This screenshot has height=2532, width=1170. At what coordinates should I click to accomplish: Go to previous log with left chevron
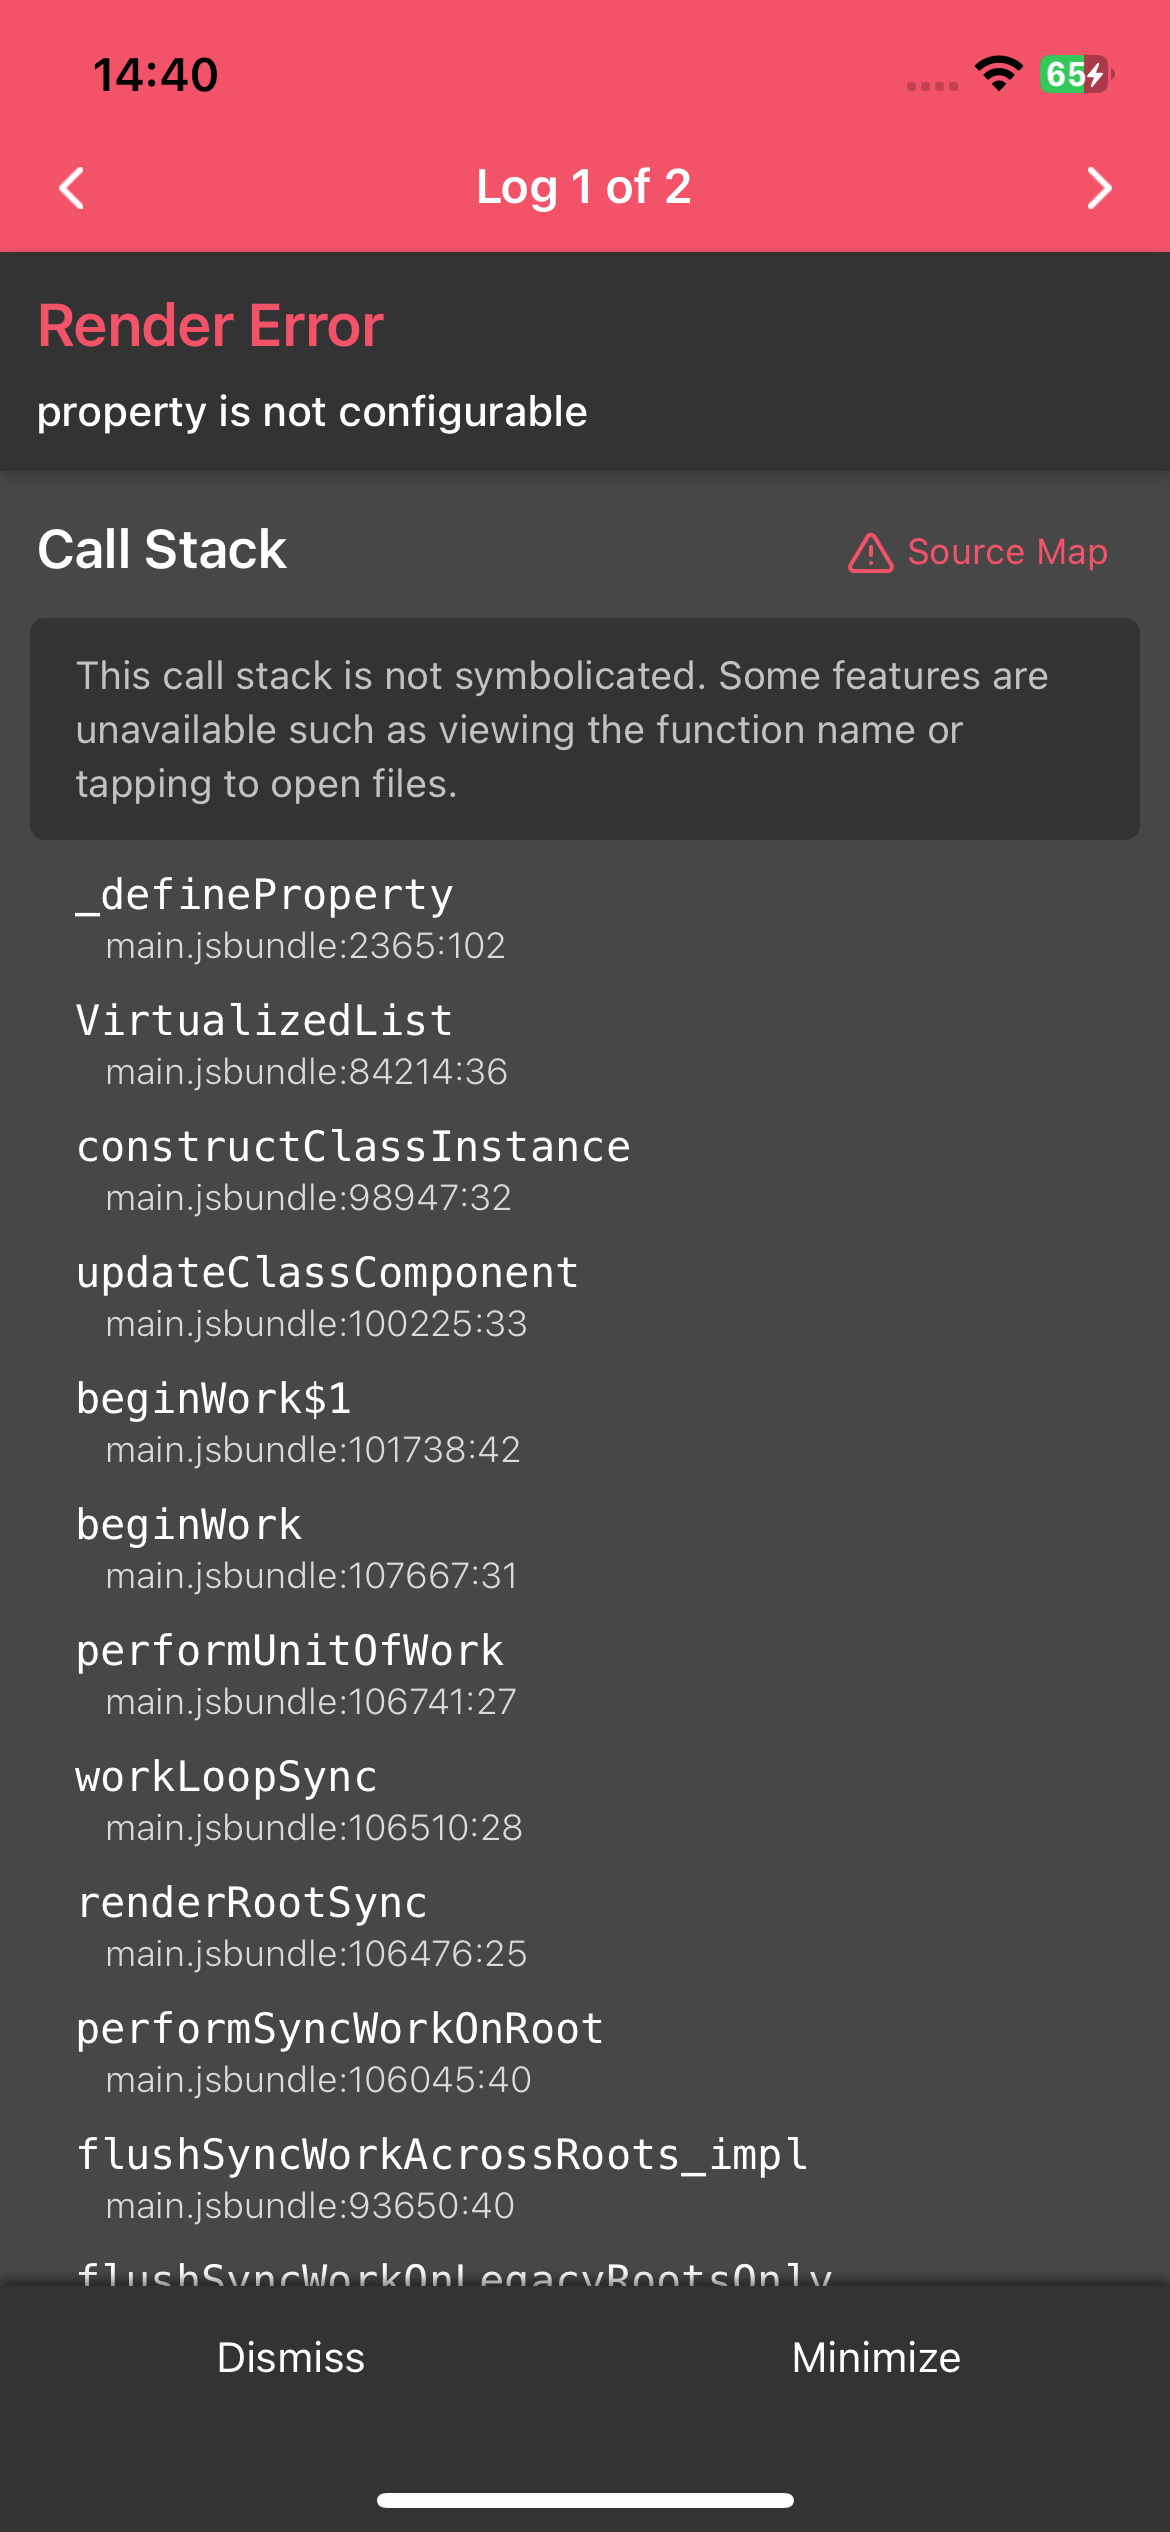[x=72, y=188]
